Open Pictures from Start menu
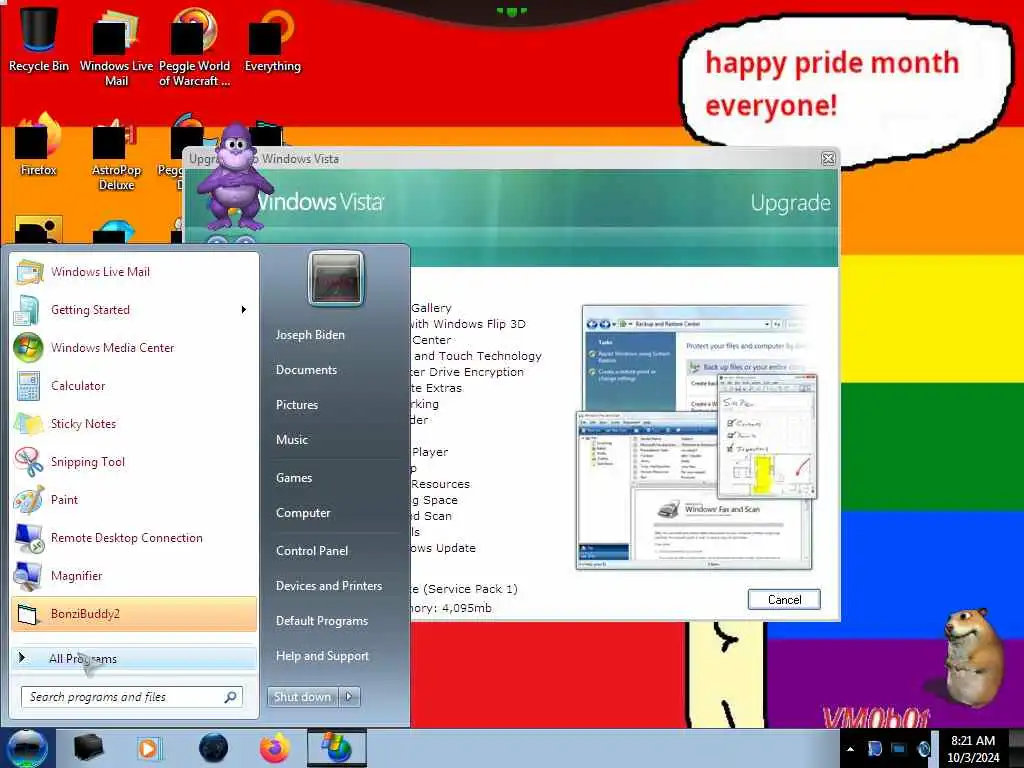This screenshot has height=768, width=1024. coord(297,405)
